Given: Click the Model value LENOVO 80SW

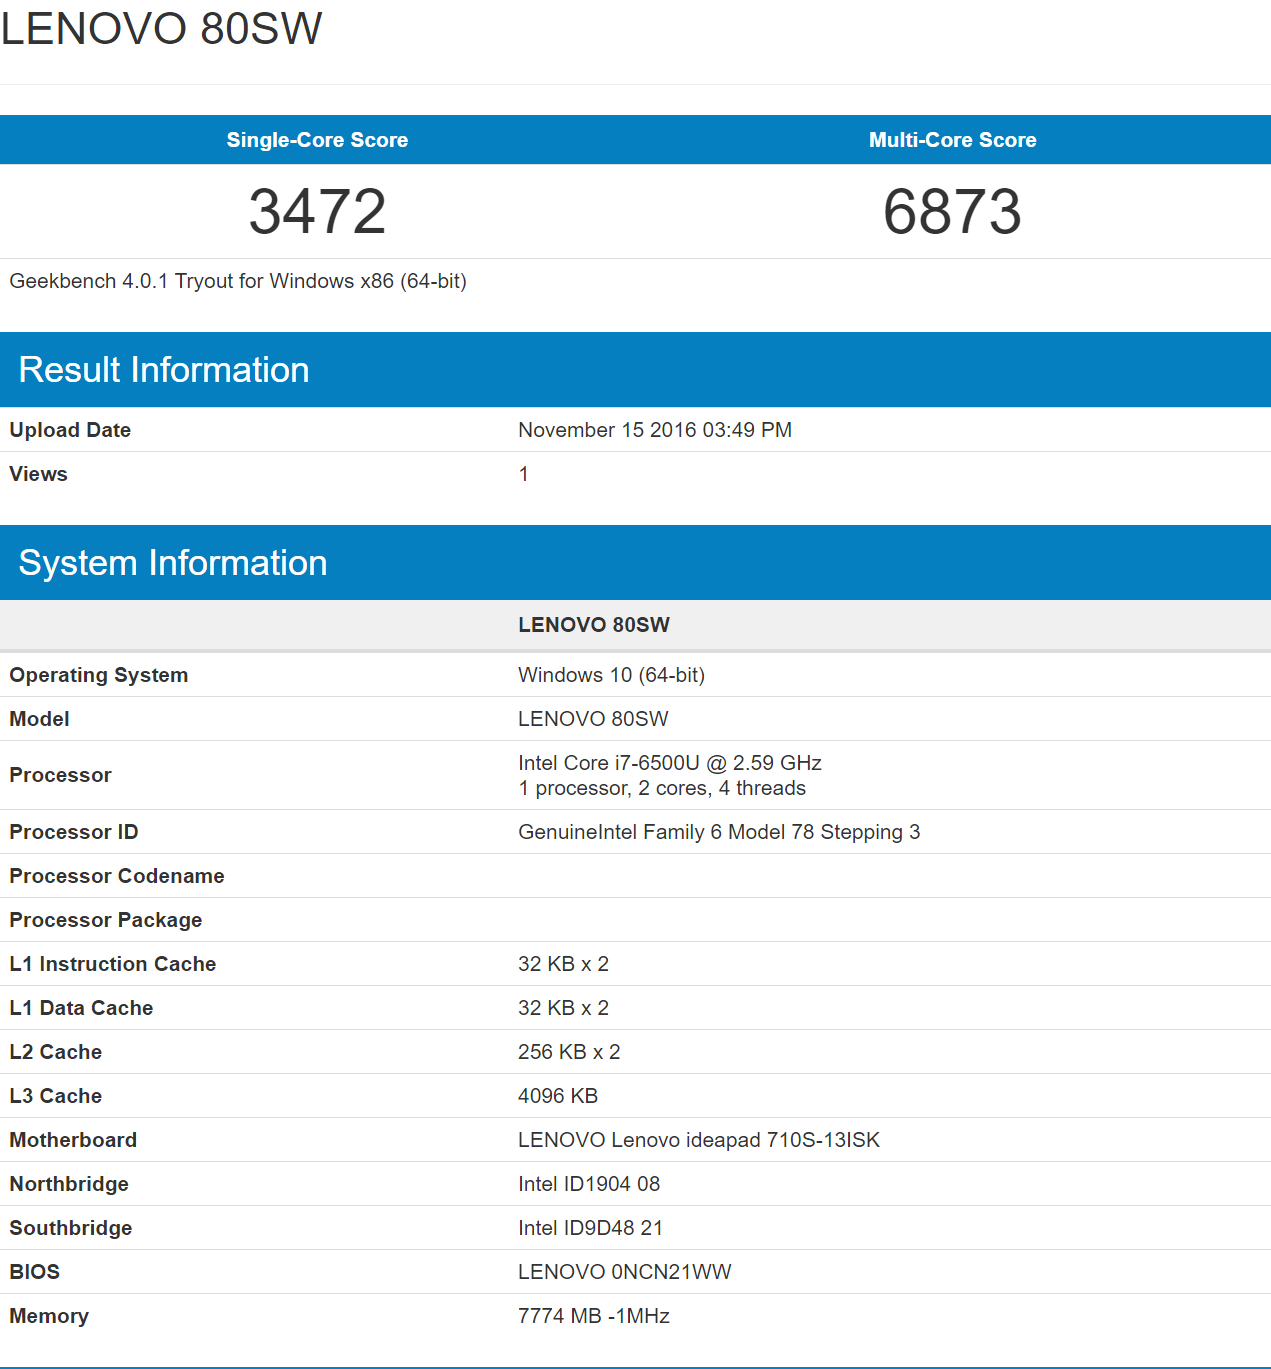Looking at the screenshot, I should pos(593,719).
